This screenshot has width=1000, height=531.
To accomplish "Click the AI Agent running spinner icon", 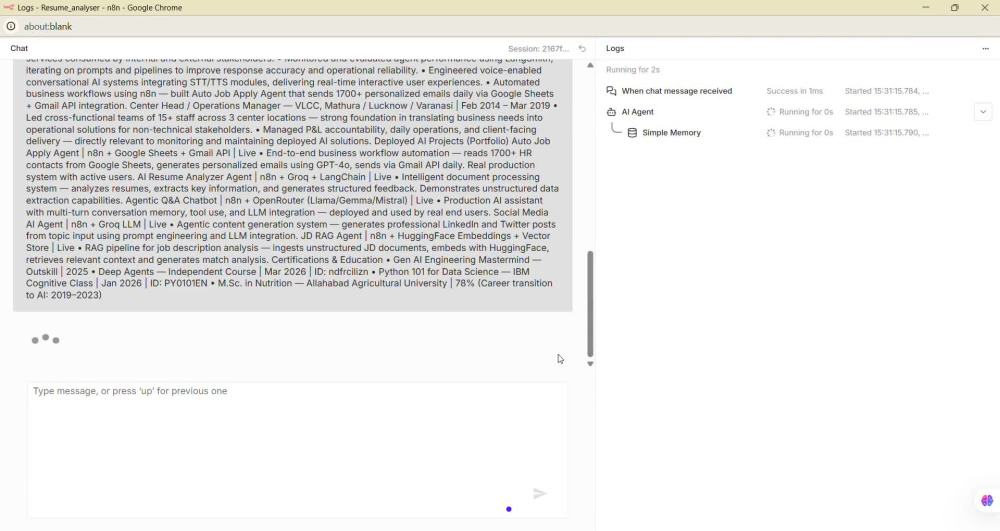I will pyautogui.click(x=770, y=112).
